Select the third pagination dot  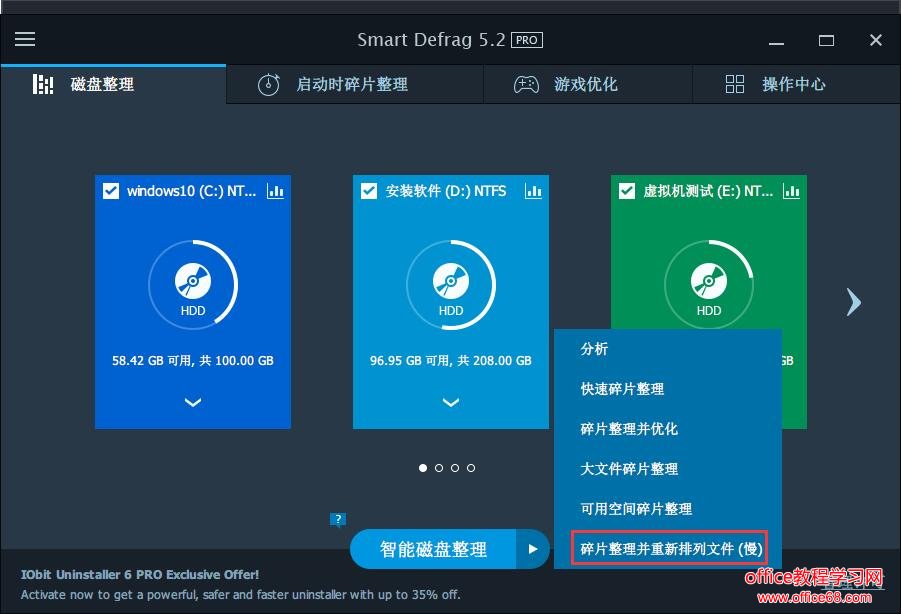455,468
